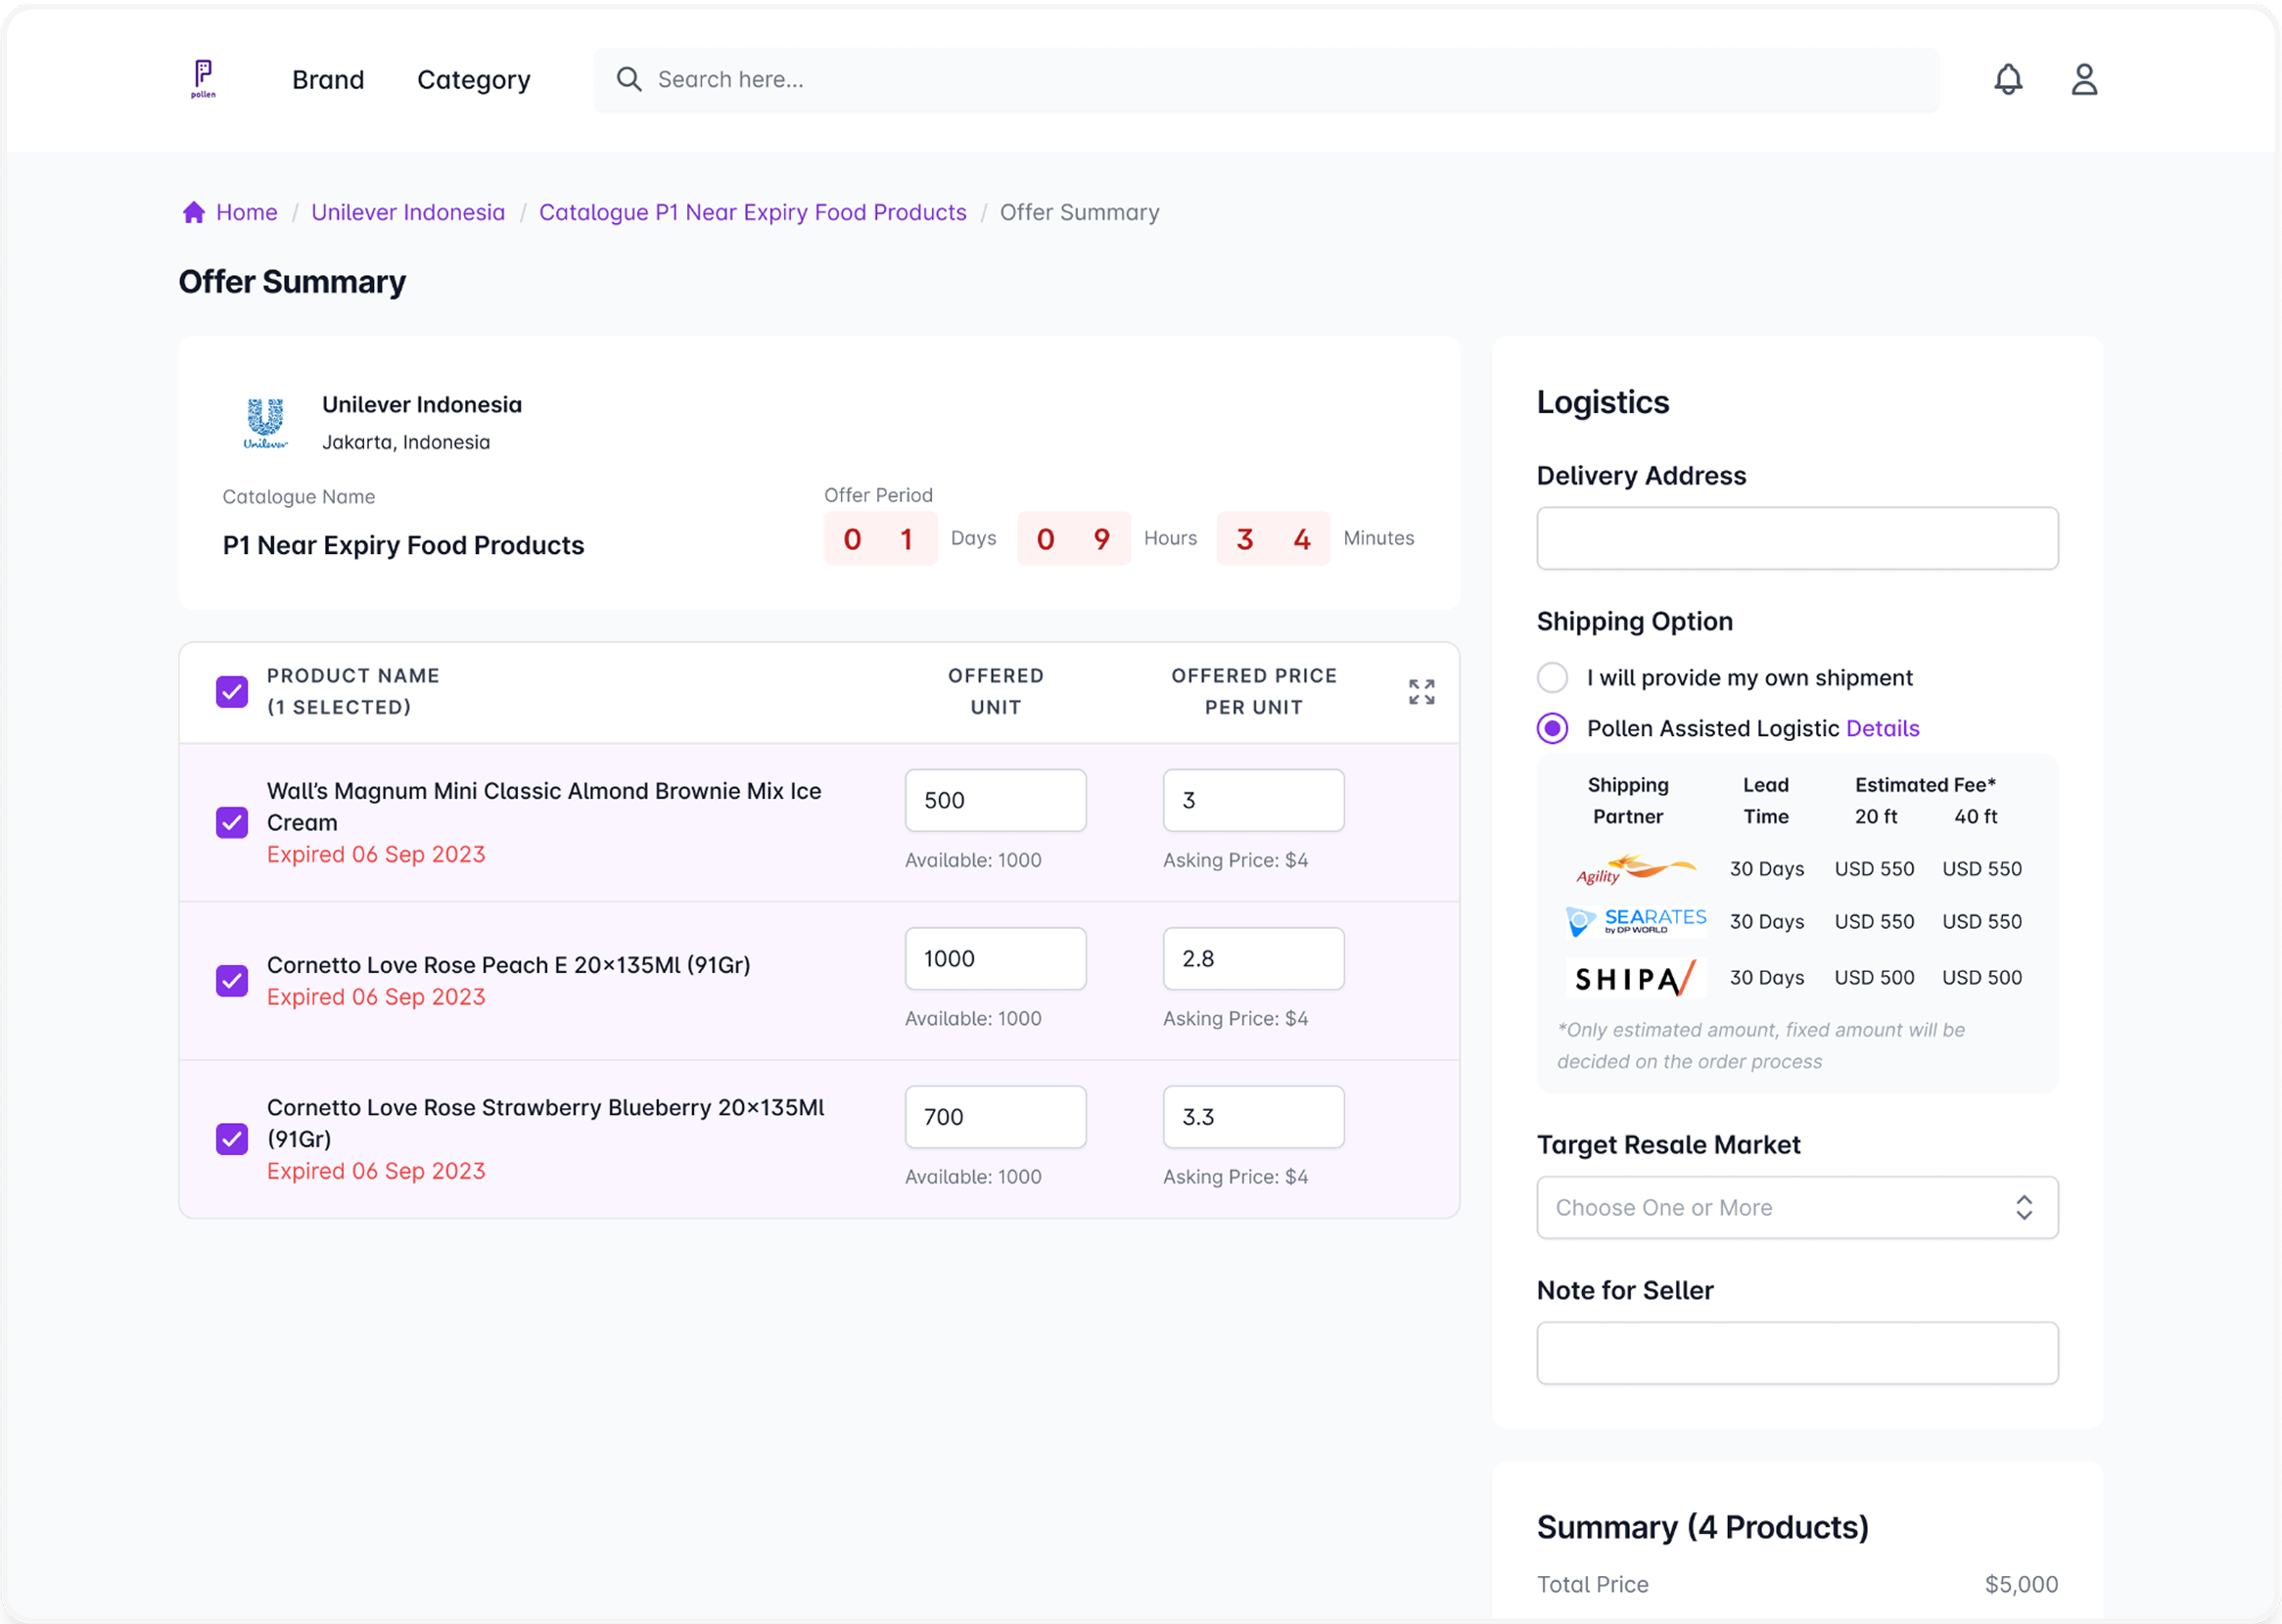Click Wall's Magnum Mini Classic product name

(x=544, y=806)
